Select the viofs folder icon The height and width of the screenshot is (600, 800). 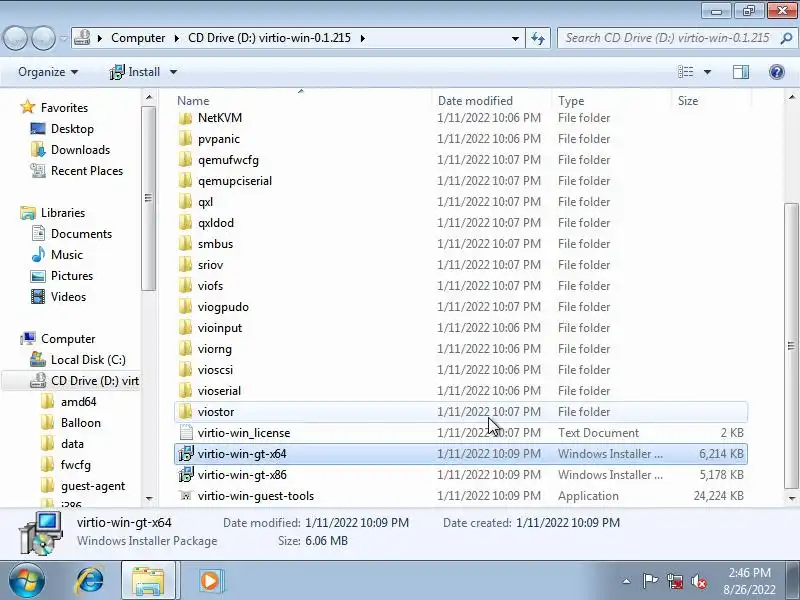click(186, 286)
